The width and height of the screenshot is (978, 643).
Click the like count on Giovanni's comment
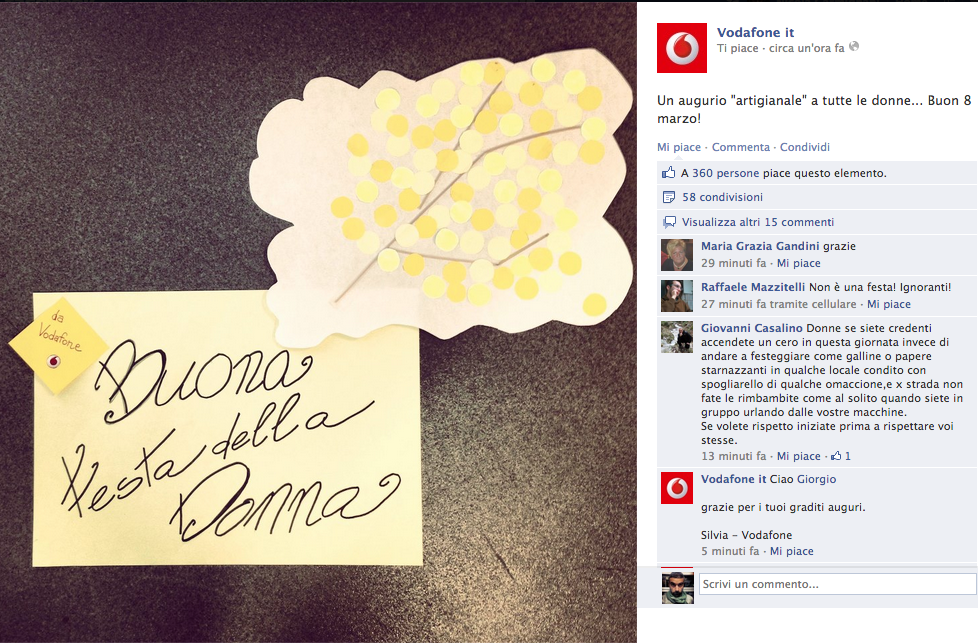841,456
